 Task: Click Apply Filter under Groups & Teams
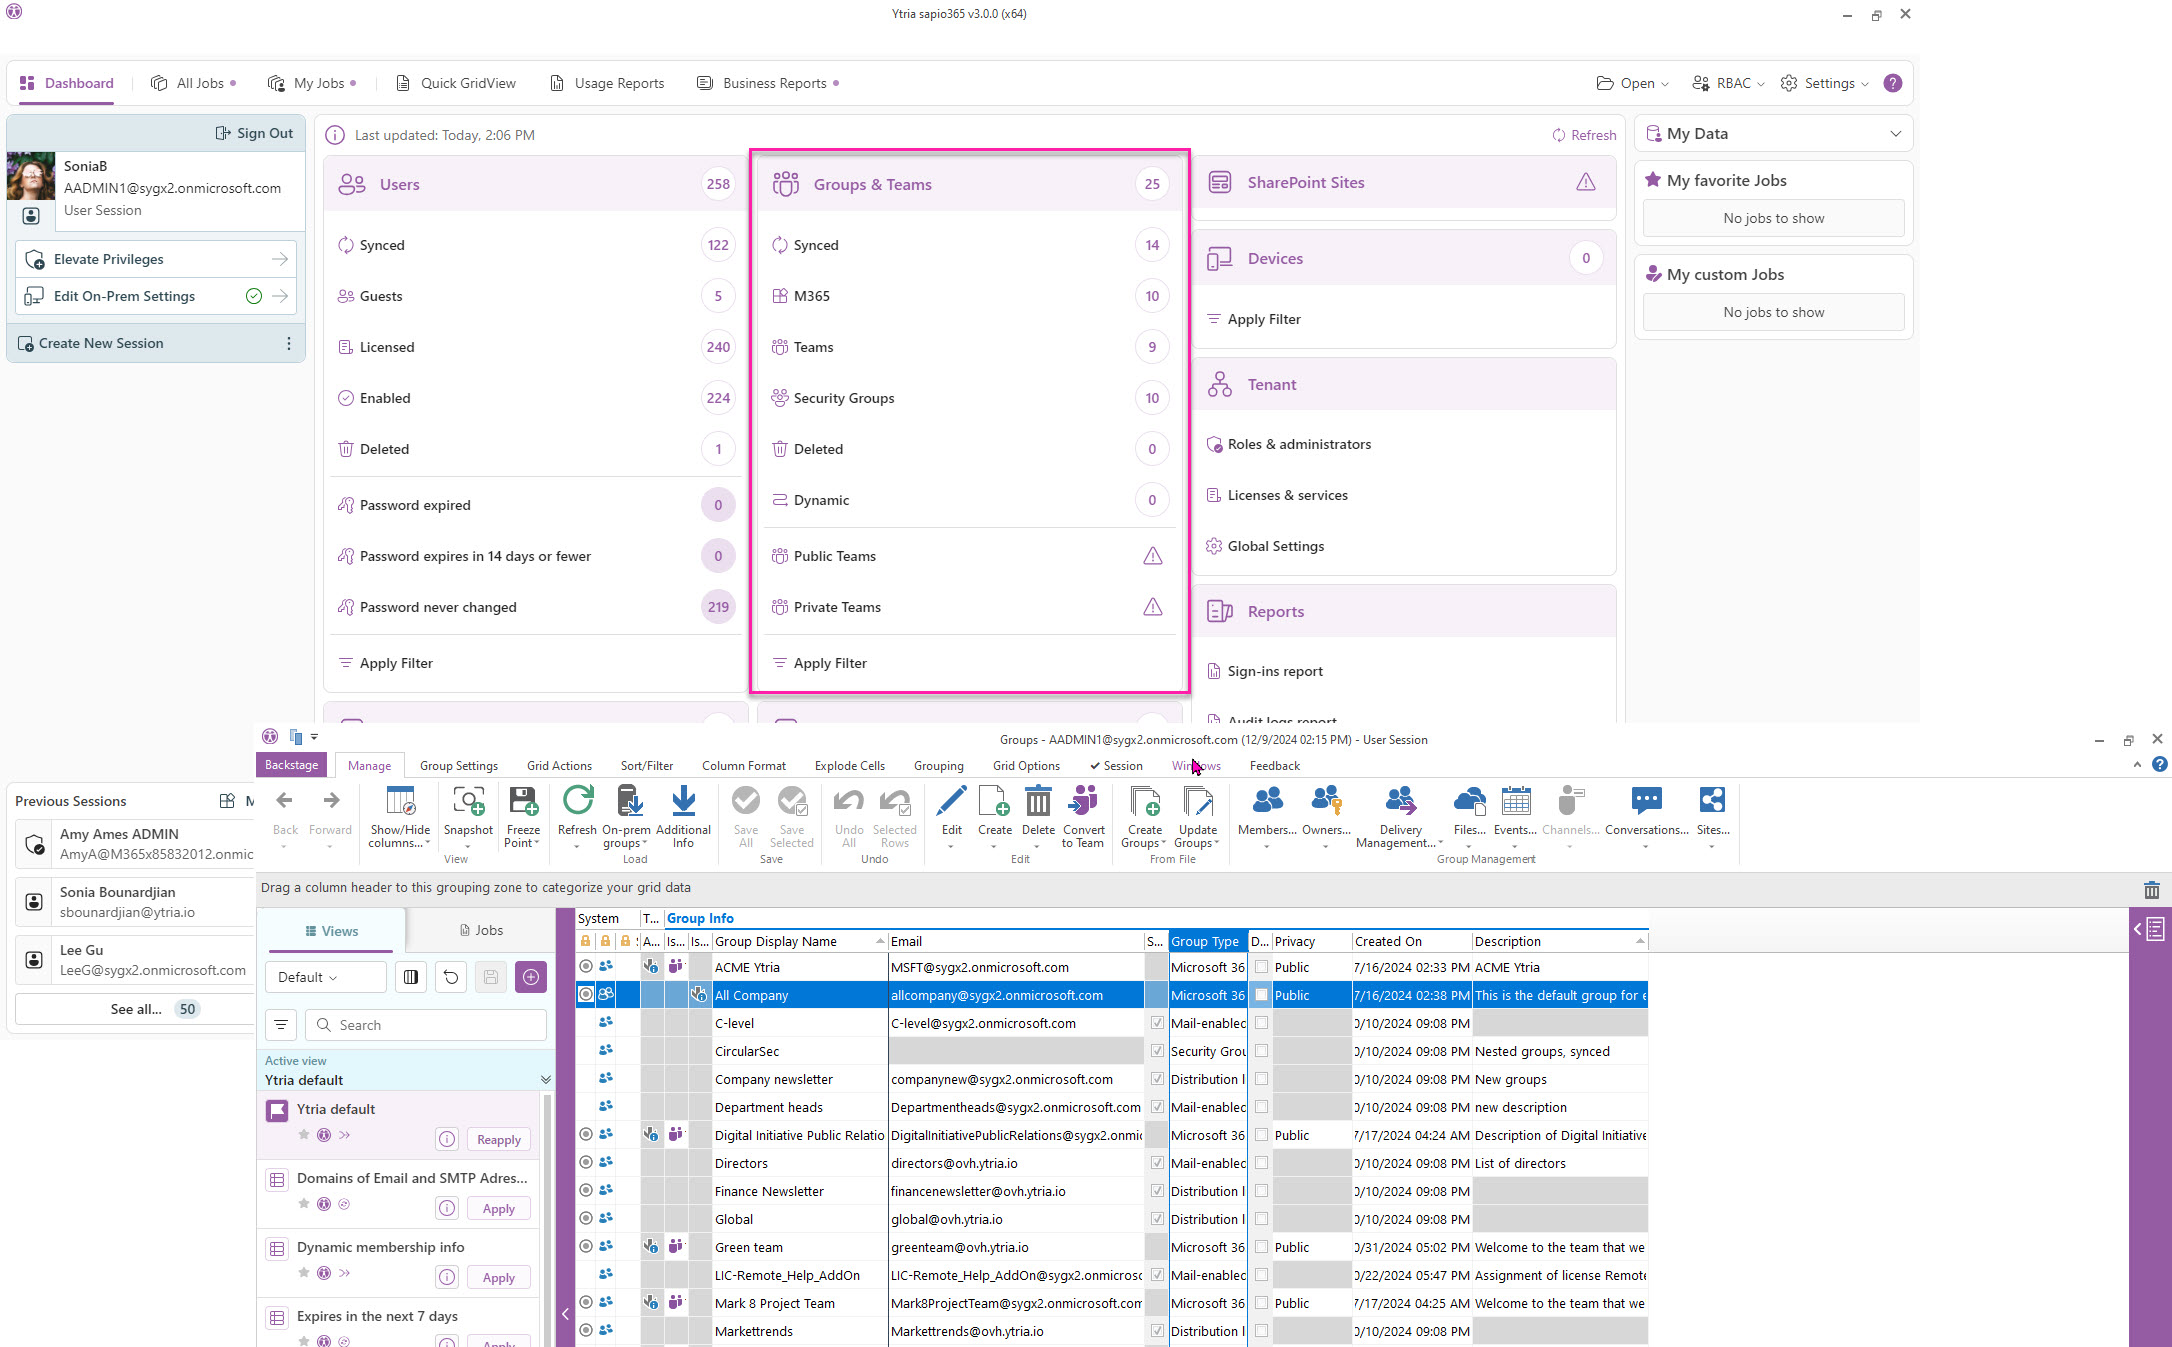coord(830,663)
